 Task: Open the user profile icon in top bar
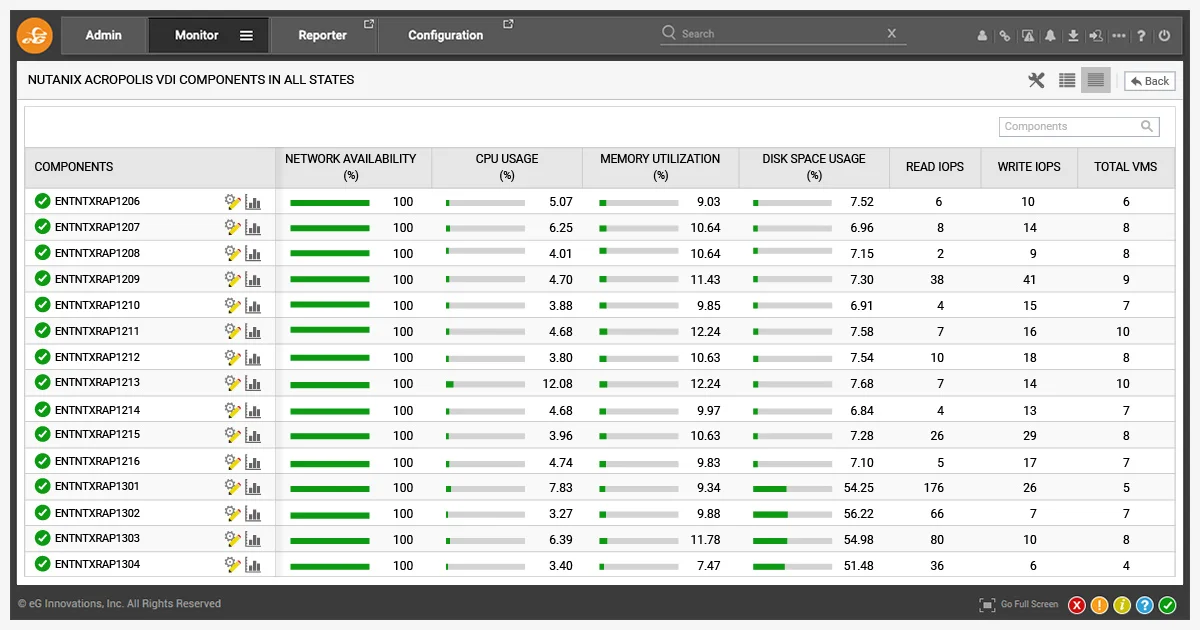point(982,36)
